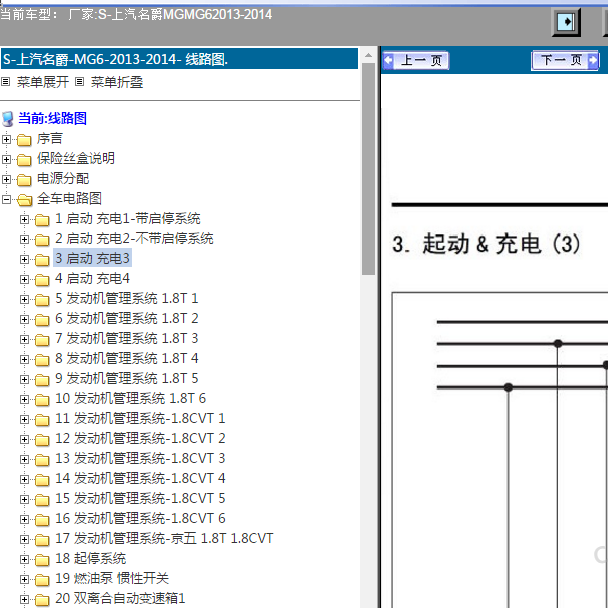Open 20 双离合自动变速箱1 entry

coord(120,598)
